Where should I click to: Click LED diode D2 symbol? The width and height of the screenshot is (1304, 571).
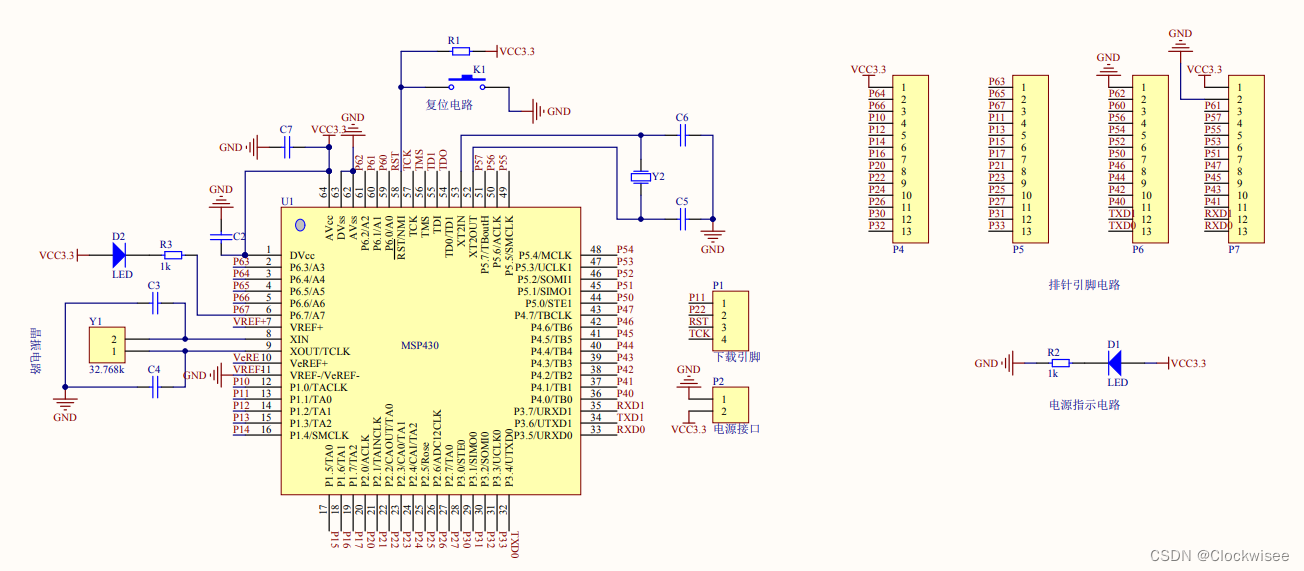[119, 255]
